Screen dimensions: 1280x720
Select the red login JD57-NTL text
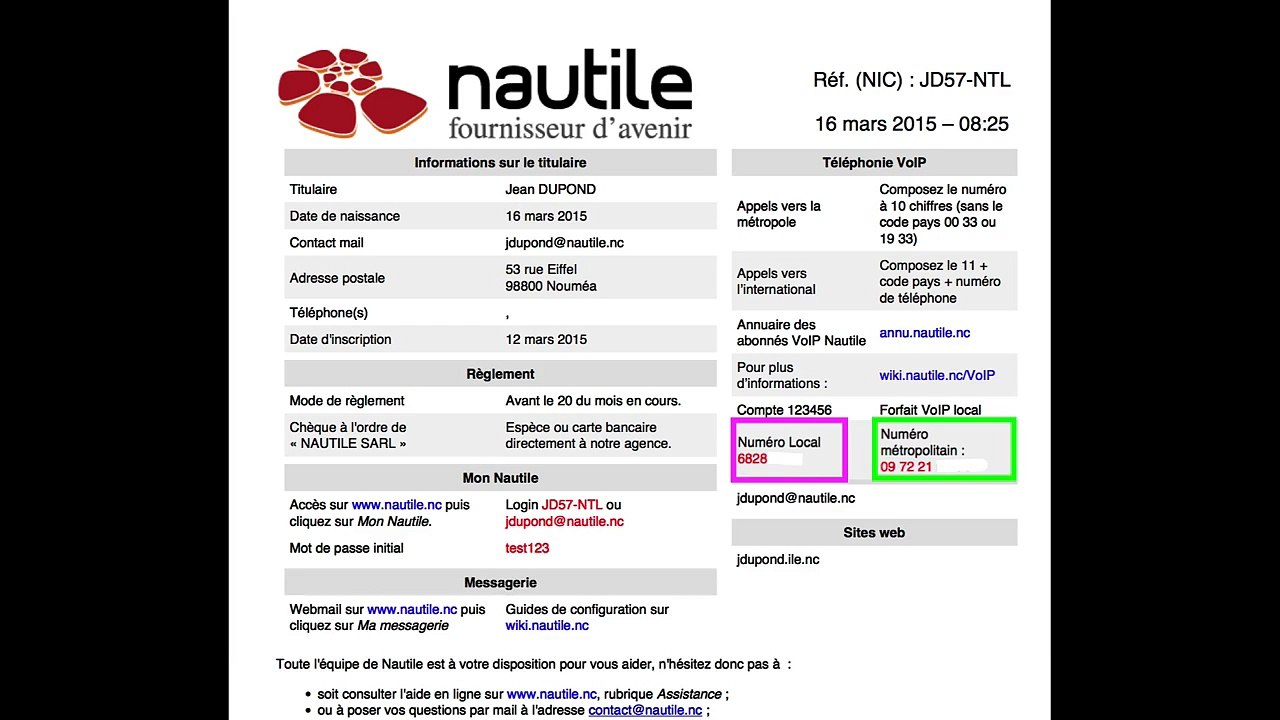(572, 505)
